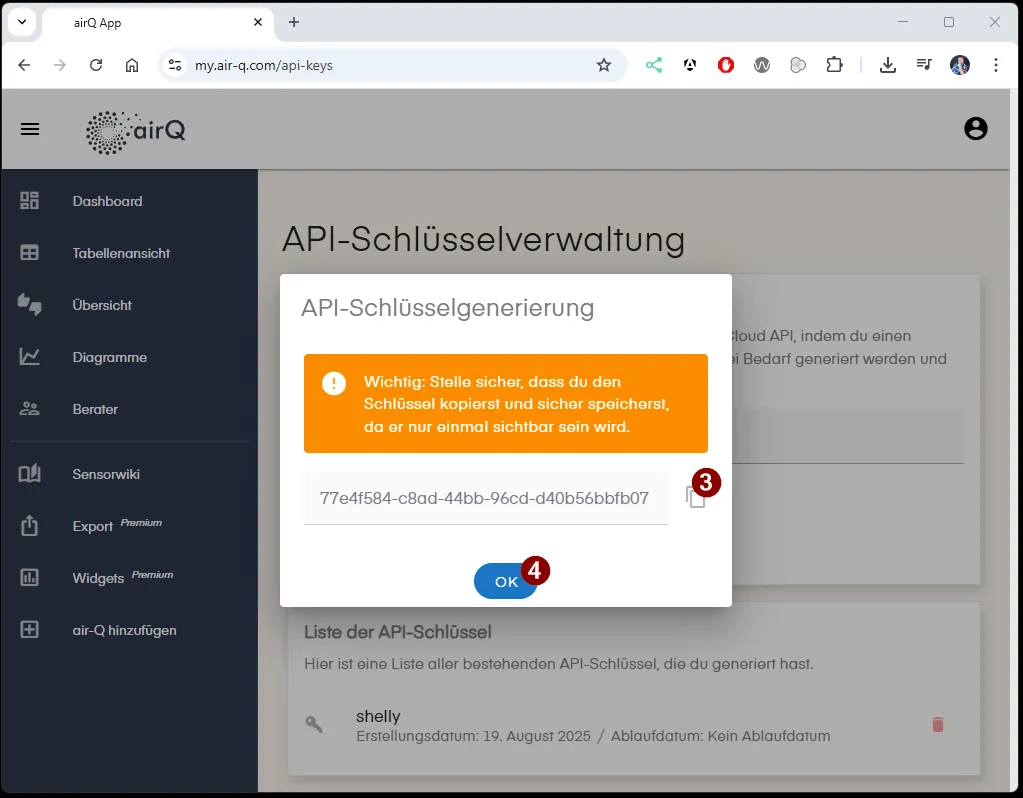Confirm the dialog with OK

click(505, 581)
